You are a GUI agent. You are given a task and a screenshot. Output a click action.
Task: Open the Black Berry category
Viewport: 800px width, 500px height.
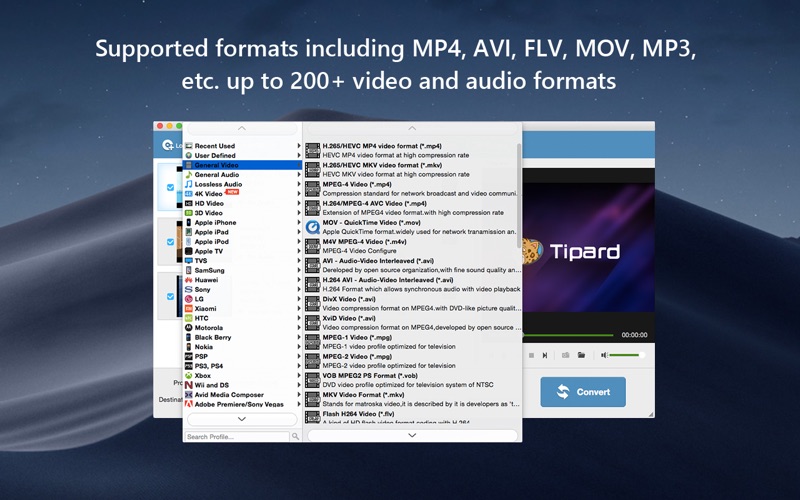tap(242, 337)
